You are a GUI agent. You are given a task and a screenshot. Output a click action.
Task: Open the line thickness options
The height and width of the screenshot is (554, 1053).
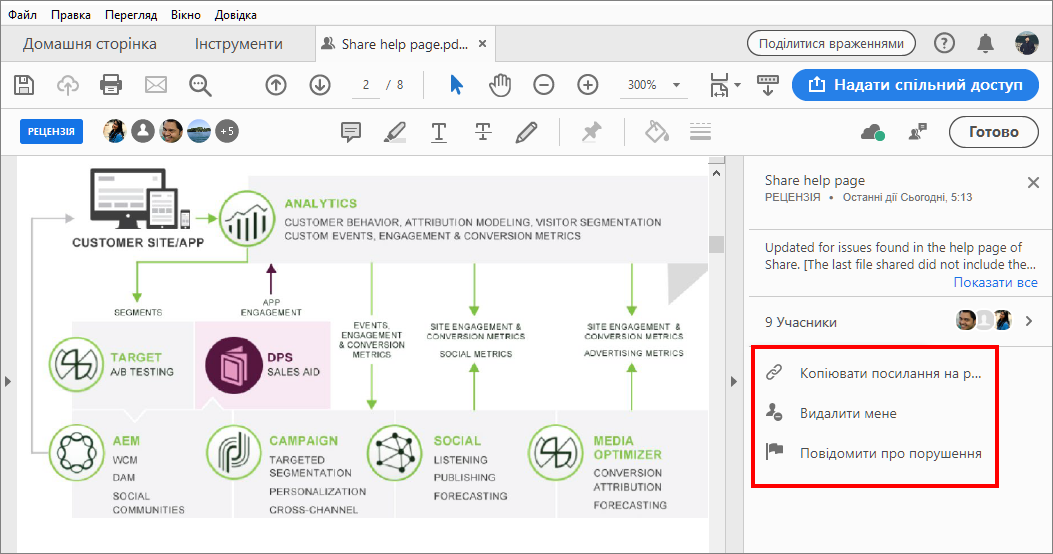pyautogui.click(x=700, y=132)
